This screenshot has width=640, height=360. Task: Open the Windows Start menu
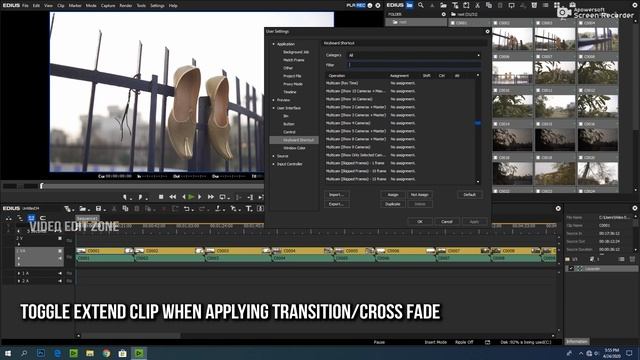point(8,353)
